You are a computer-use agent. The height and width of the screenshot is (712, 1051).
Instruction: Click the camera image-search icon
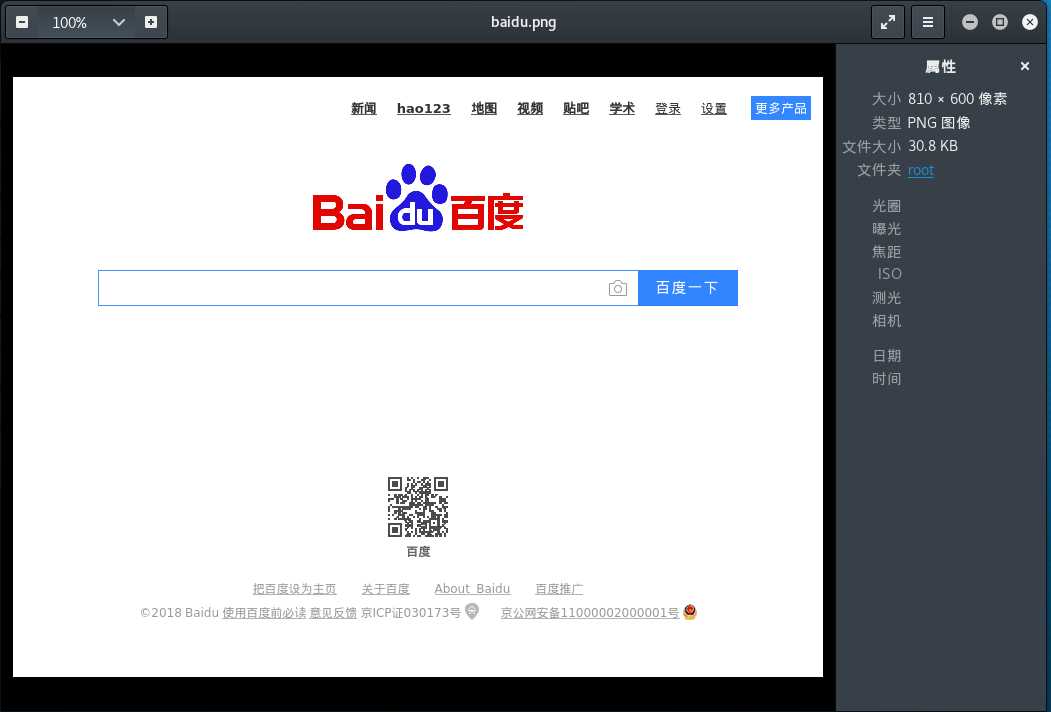tap(618, 288)
